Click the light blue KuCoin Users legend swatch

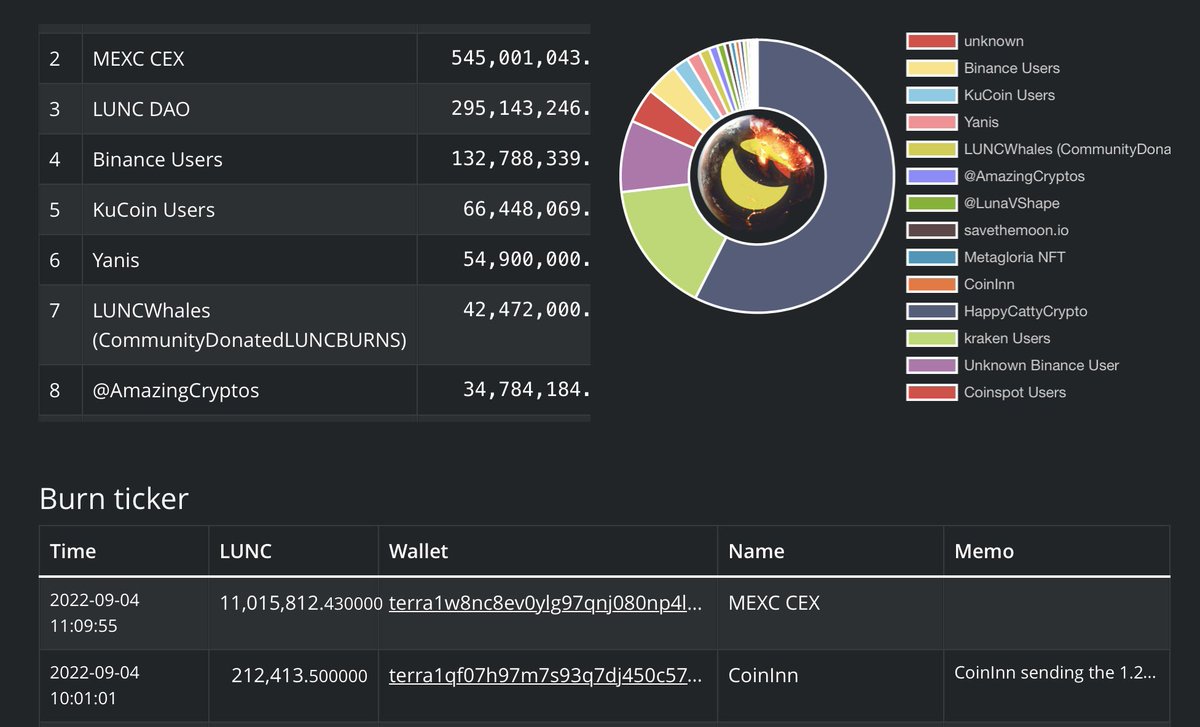point(930,95)
